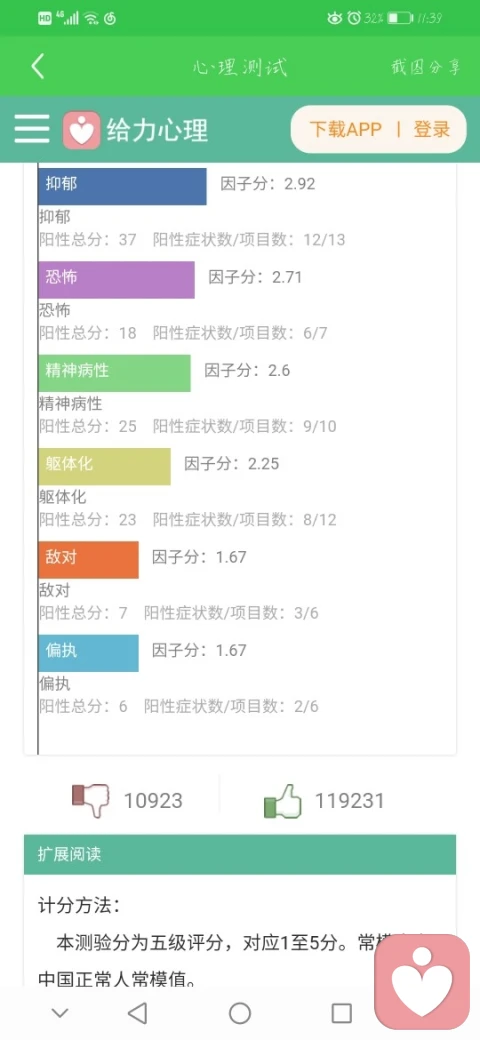Collapse the keyboard chevron in navigation bar
Image resolution: width=480 pixels, height=1040 pixels.
coord(60,1013)
